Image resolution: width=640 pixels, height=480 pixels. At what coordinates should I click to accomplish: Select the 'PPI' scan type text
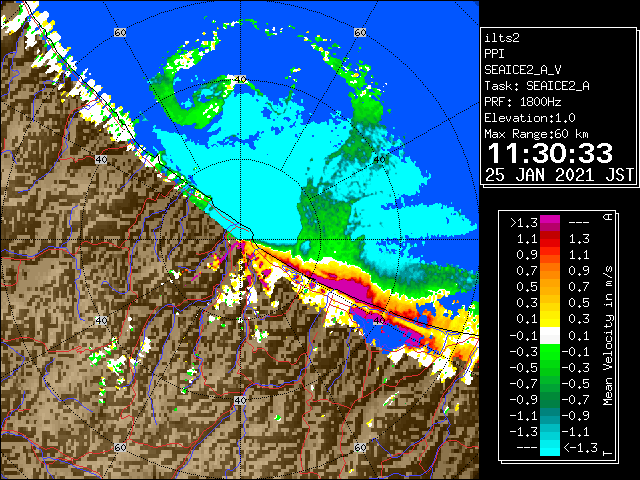pos(494,54)
